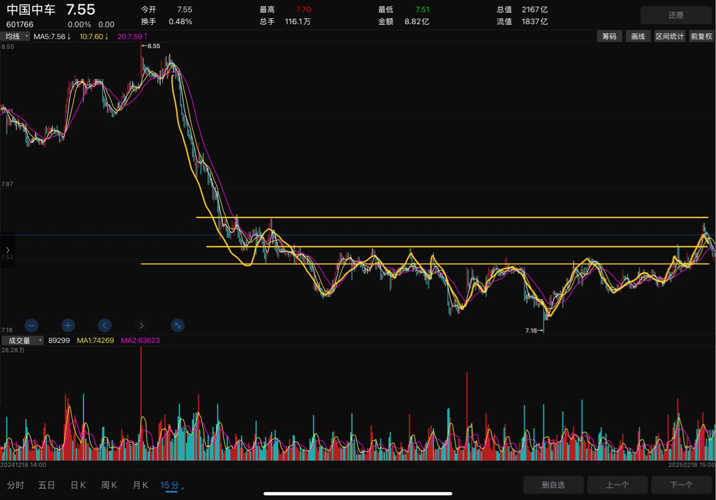Screen dimensions: 716x500
Task: Click the 还原 restore button
Action: [x=676, y=15]
